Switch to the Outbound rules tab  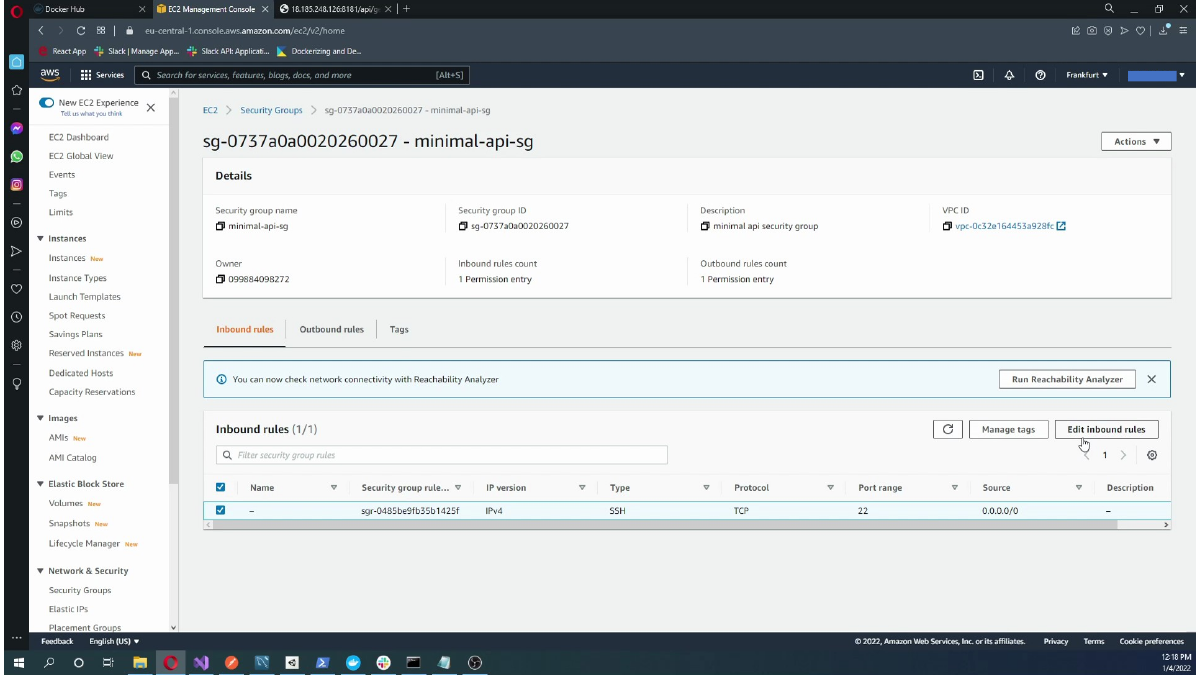click(x=332, y=329)
